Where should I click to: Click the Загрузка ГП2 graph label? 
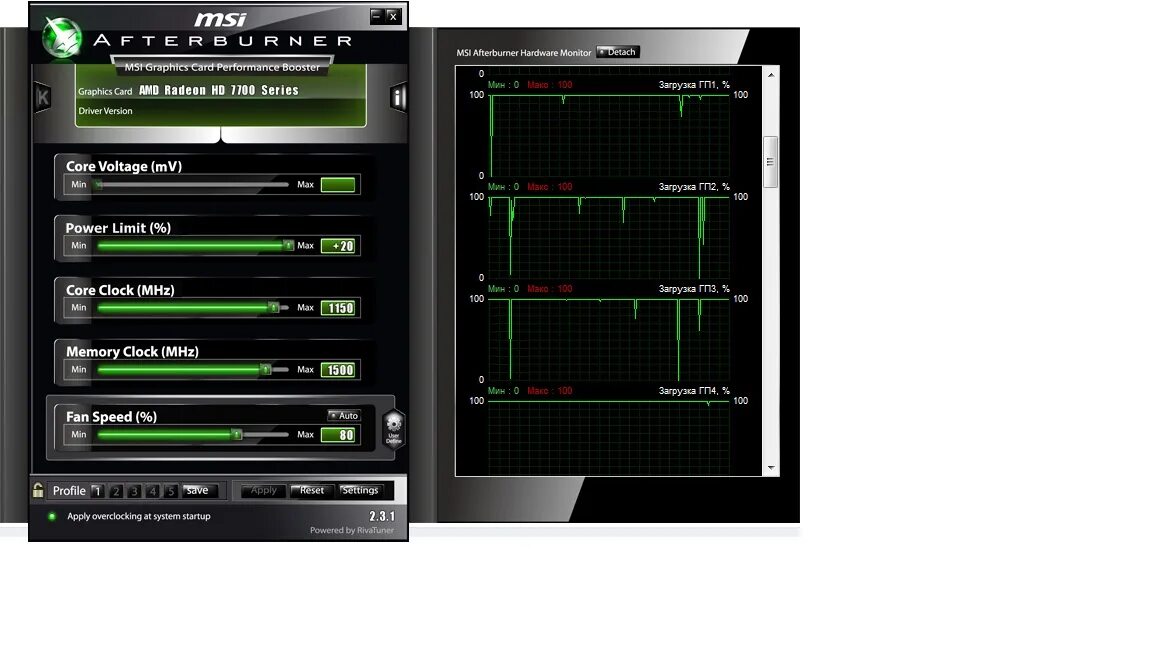[694, 187]
